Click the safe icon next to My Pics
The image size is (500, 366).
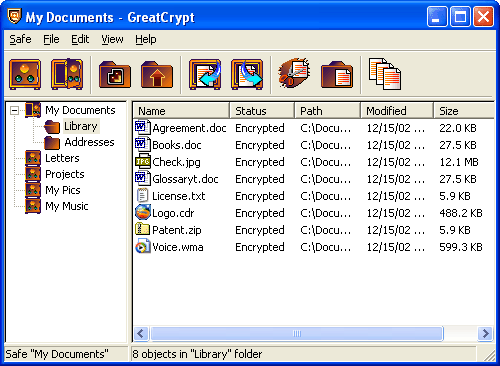(x=33, y=190)
